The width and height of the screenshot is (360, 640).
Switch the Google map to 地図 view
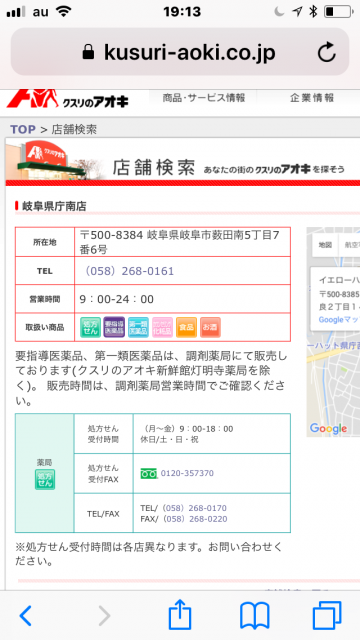click(325, 245)
